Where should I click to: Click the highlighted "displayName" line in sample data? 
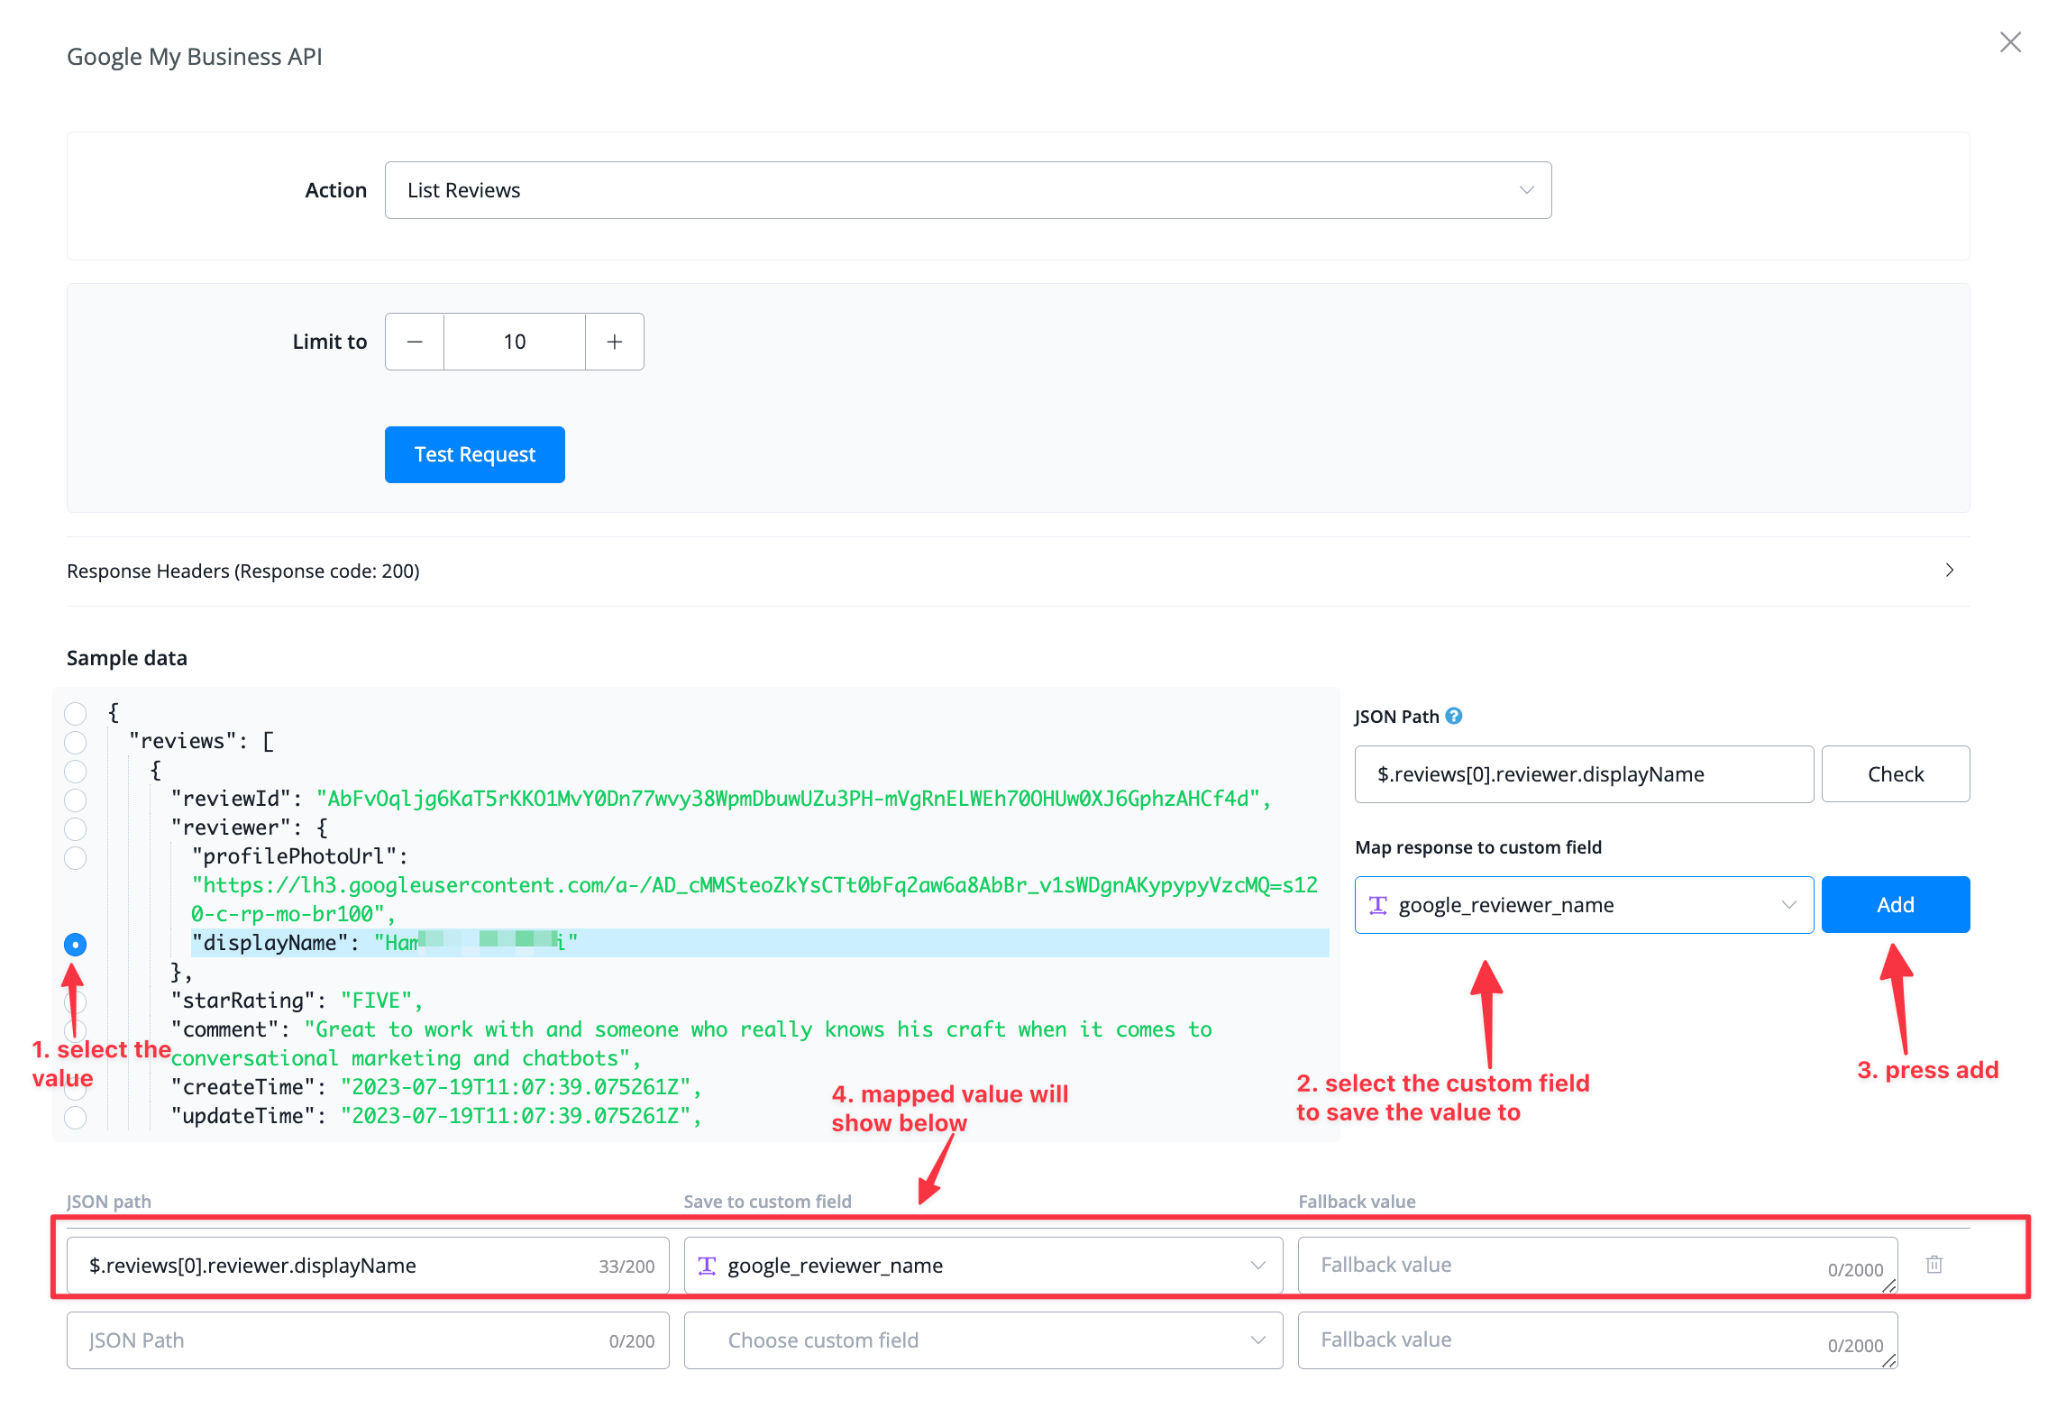[x=759, y=943]
